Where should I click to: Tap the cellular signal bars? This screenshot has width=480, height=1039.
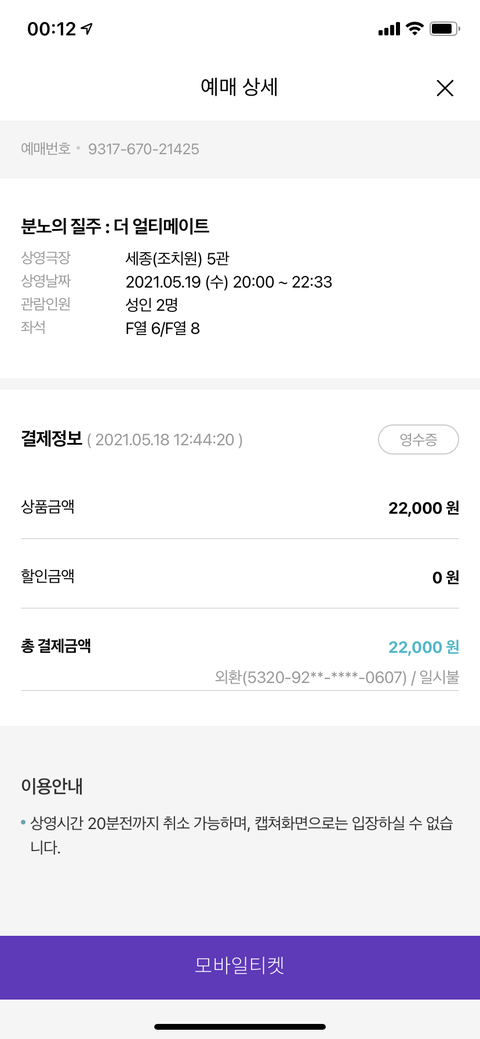click(x=389, y=29)
